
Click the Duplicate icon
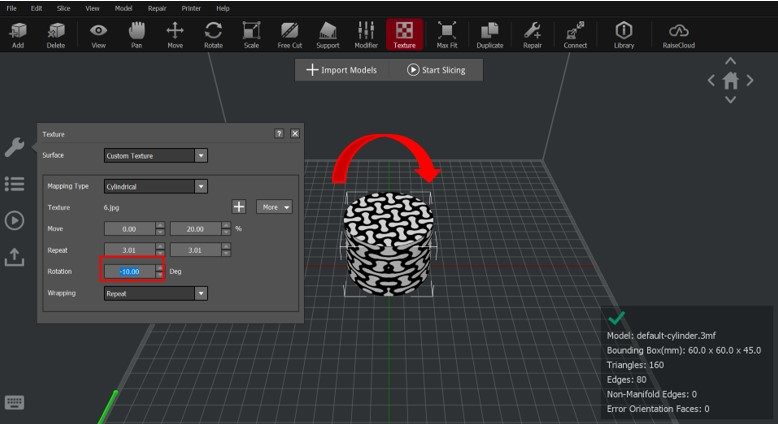tap(490, 35)
